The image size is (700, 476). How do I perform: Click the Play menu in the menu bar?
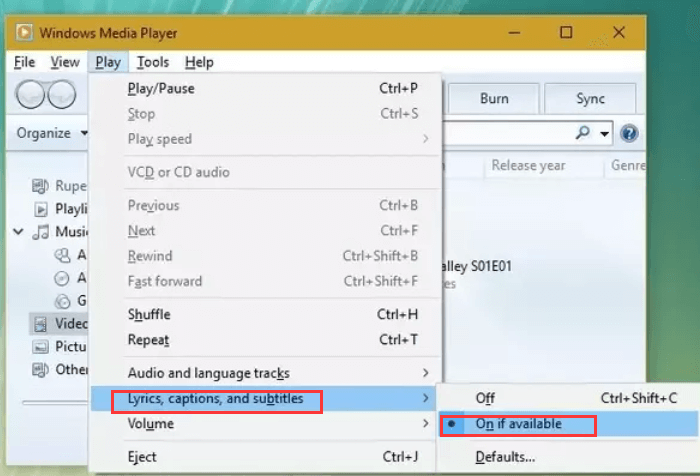(108, 62)
